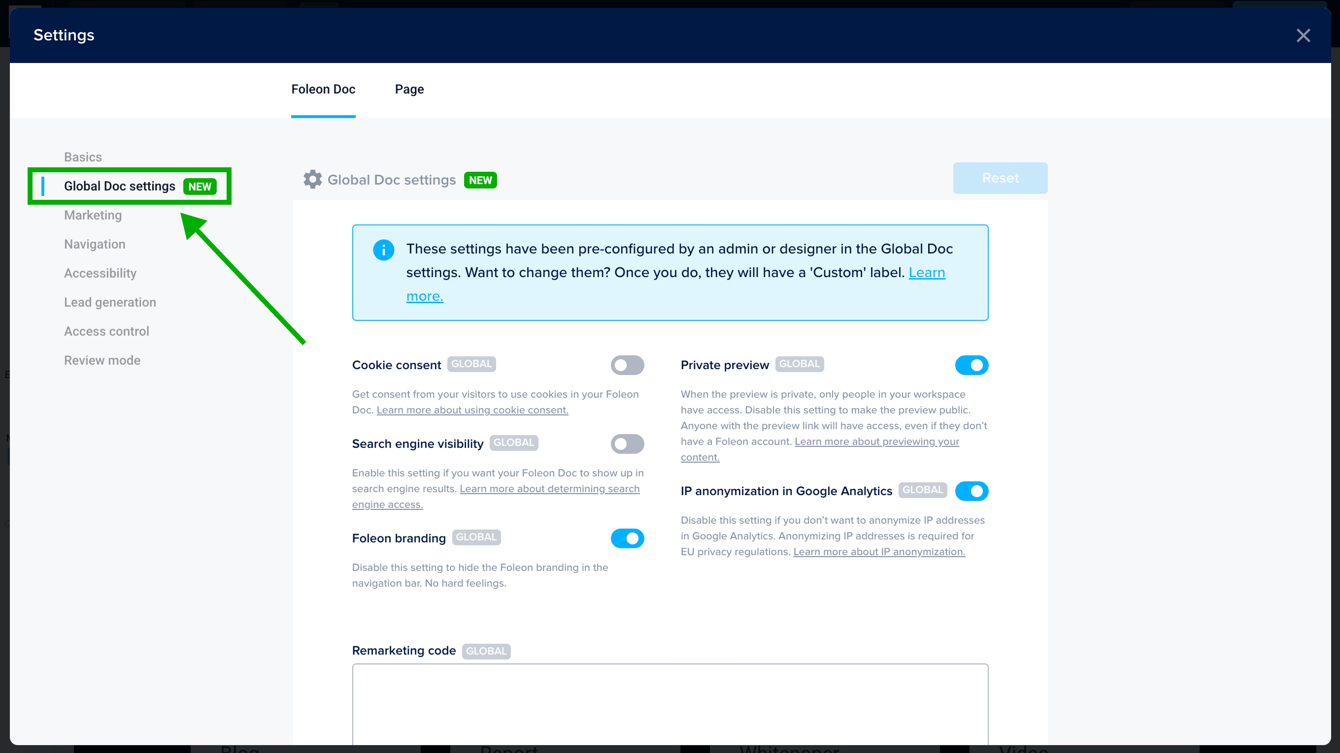Viewport: 1340px width, 753px height.
Task: Click the Remarketing code label
Action: [x=404, y=651]
